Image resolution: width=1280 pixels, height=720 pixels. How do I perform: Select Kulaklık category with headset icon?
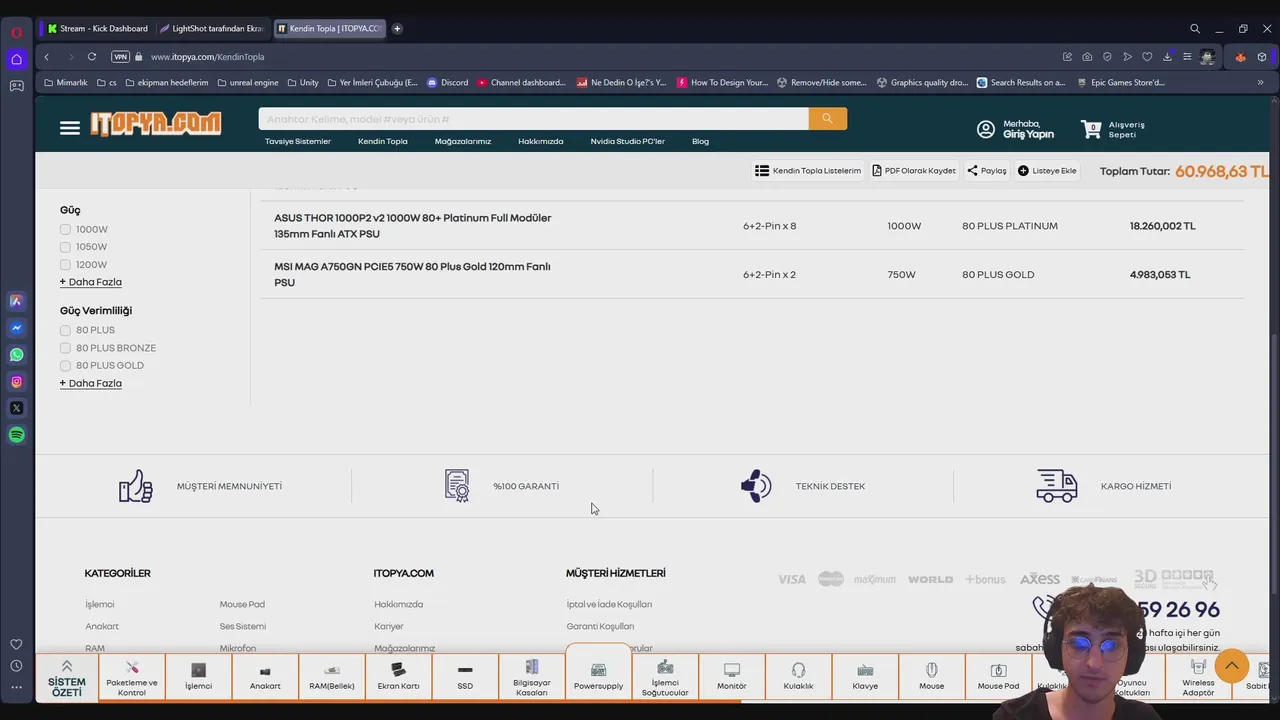[798, 677]
